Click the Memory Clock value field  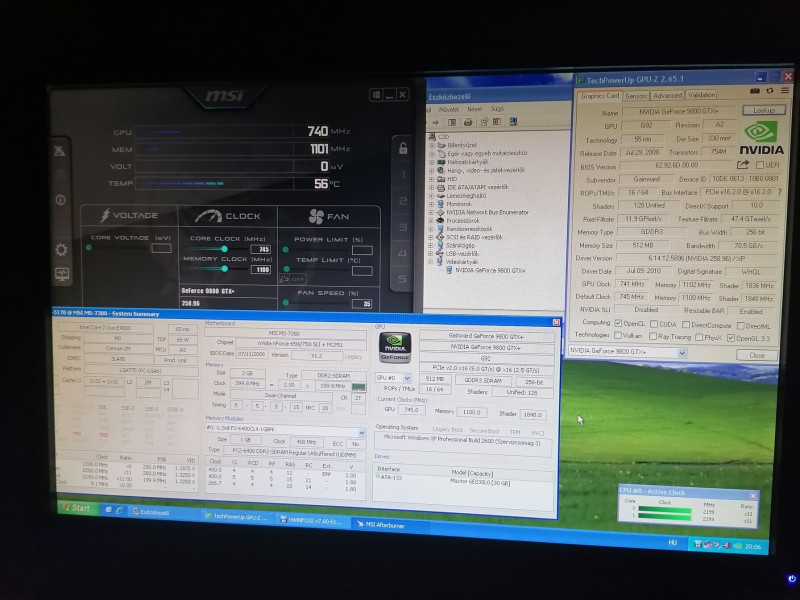point(261,269)
